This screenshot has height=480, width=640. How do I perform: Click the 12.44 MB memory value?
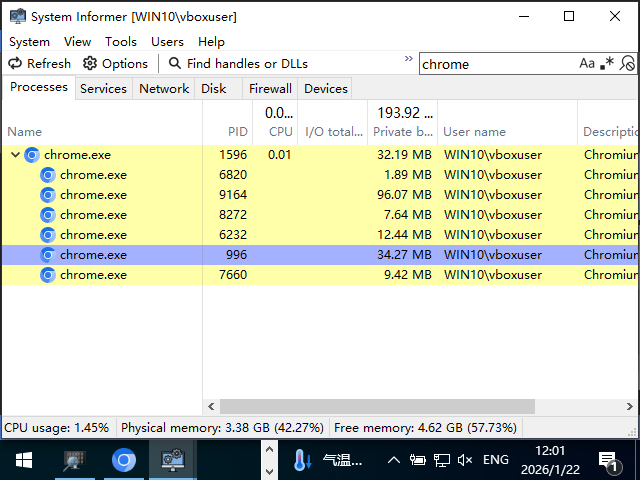coord(404,235)
